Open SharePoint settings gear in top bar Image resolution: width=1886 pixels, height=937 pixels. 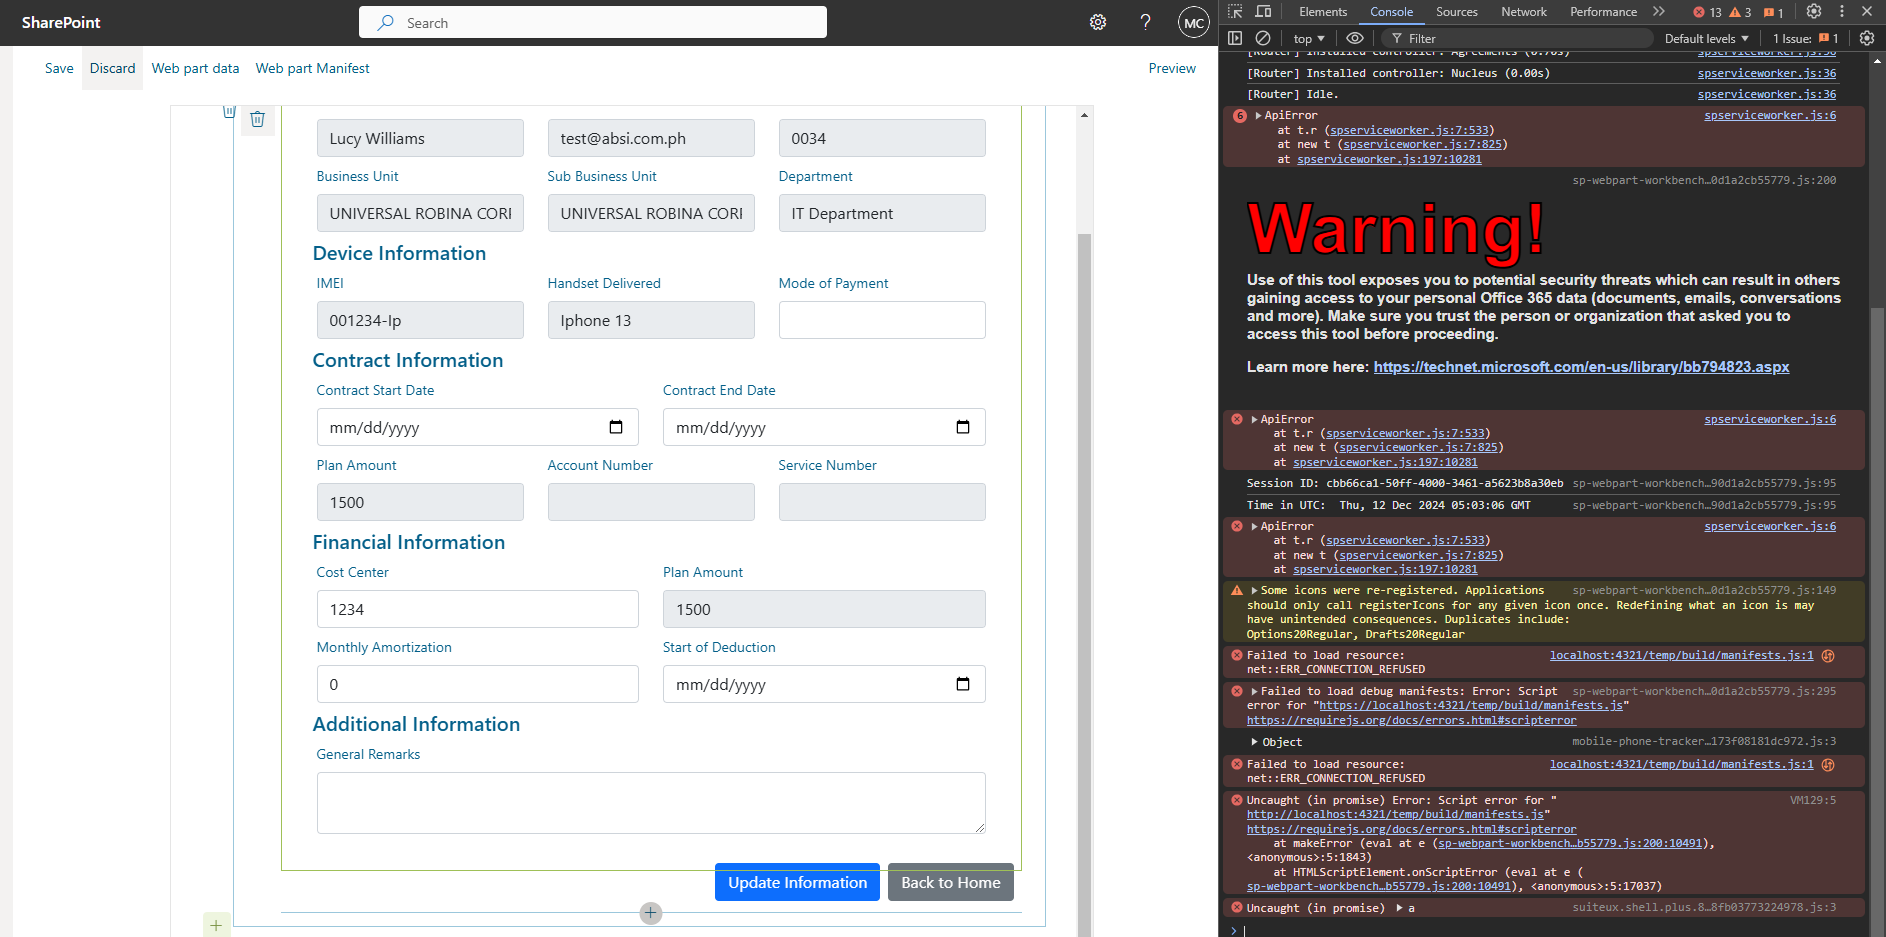(x=1097, y=22)
